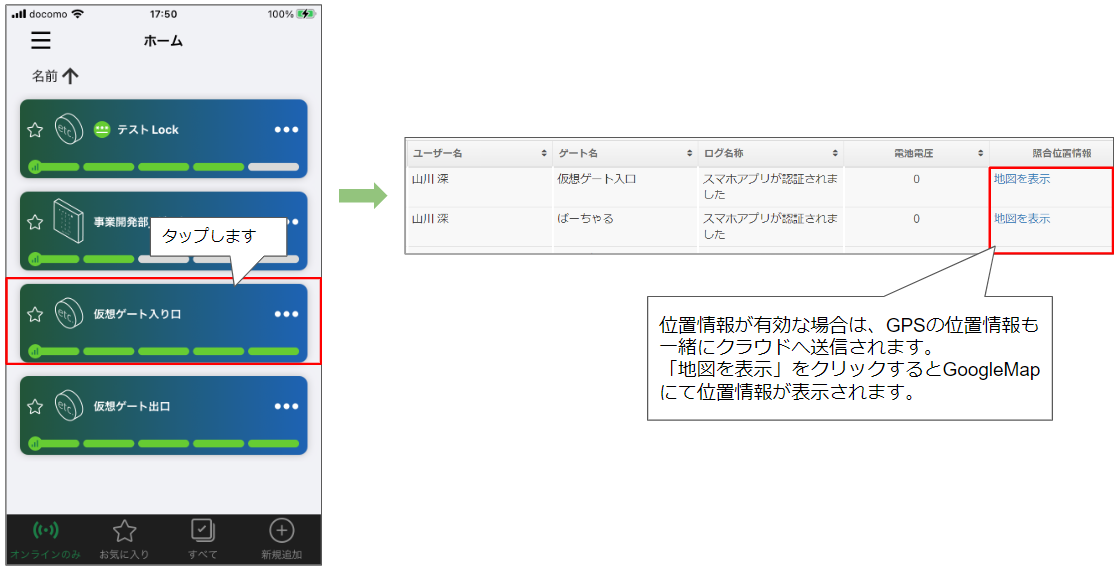Open more options for 仮想ゲート入り口
The image size is (1119, 573).
(286, 314)
